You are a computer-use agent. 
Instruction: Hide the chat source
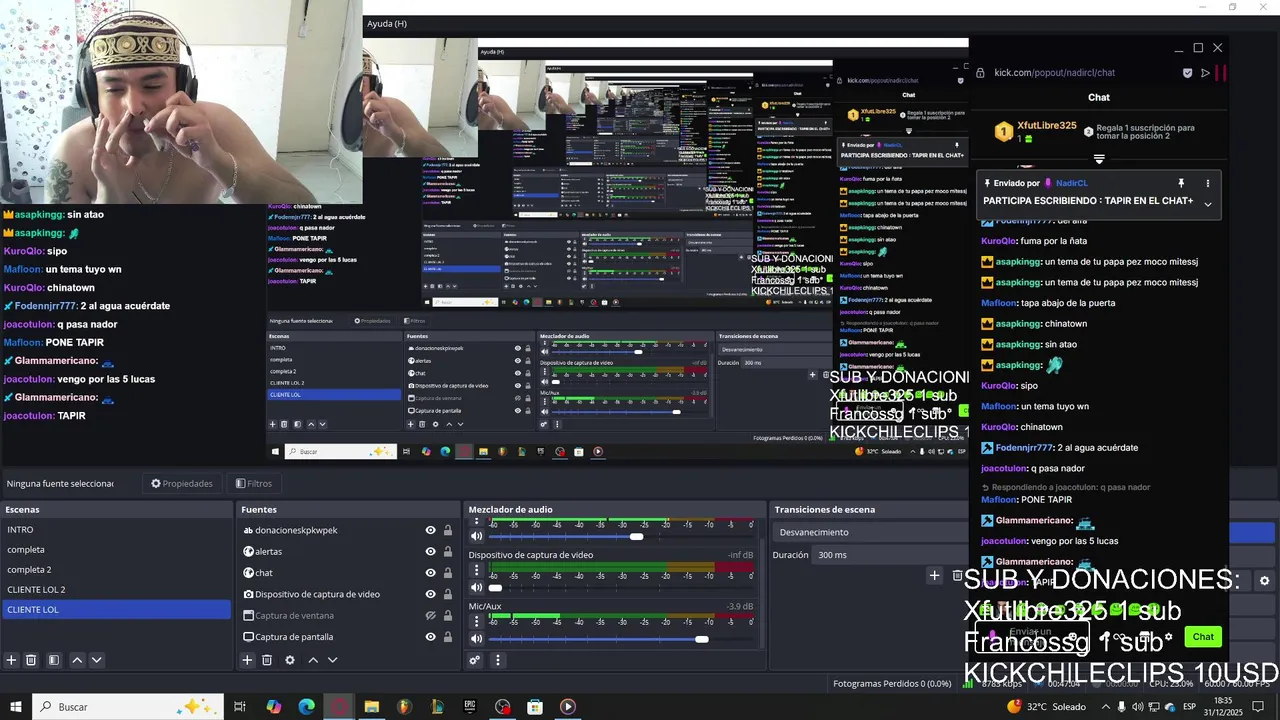click(x=430, y=573)
